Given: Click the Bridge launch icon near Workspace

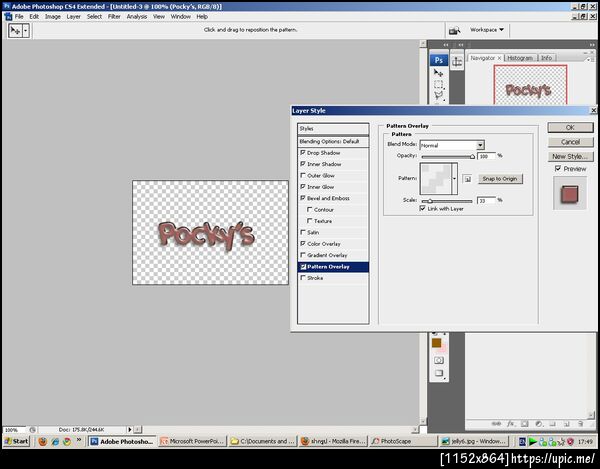Looking at the screenshot, I should pyautogui.click(x=454, y=30).
